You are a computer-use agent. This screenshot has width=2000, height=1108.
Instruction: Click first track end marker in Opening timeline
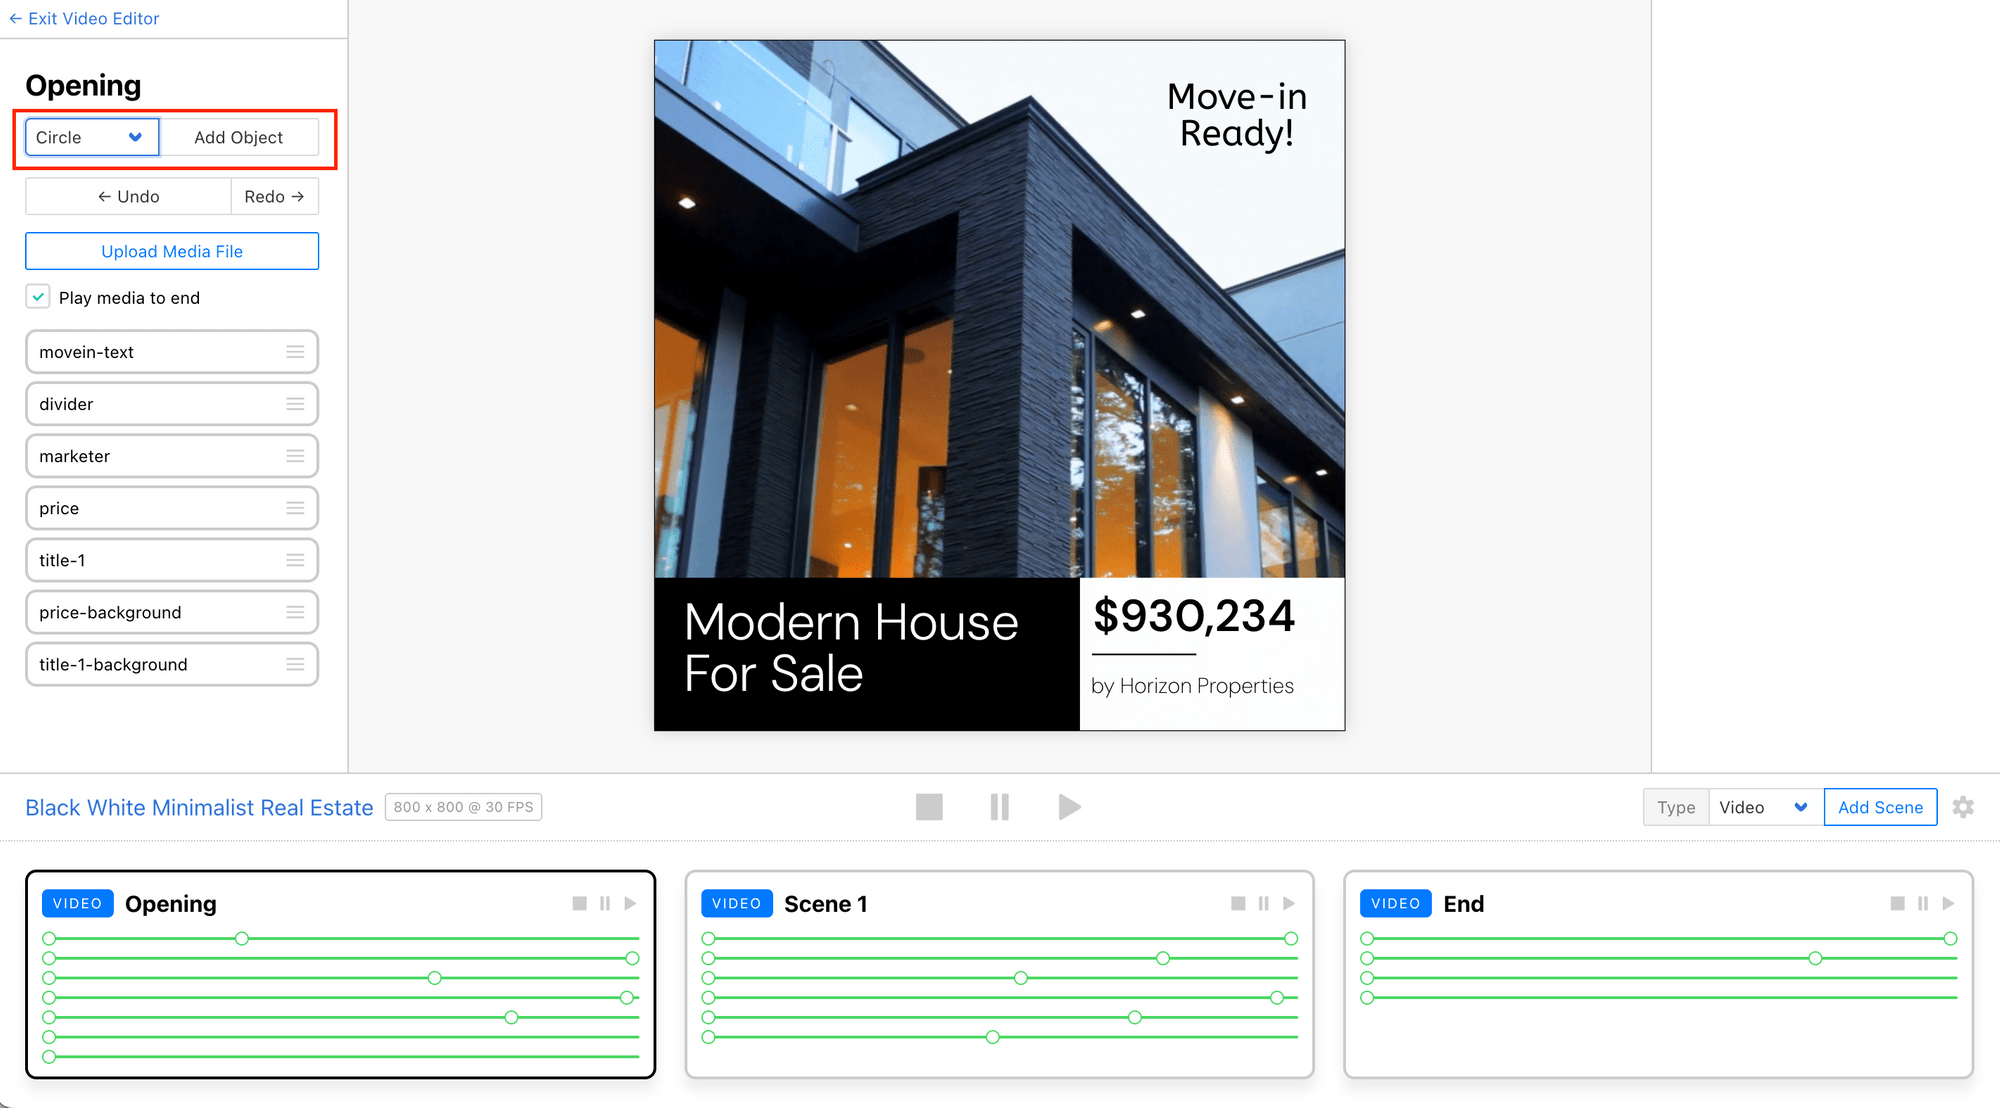click(242, 938)
